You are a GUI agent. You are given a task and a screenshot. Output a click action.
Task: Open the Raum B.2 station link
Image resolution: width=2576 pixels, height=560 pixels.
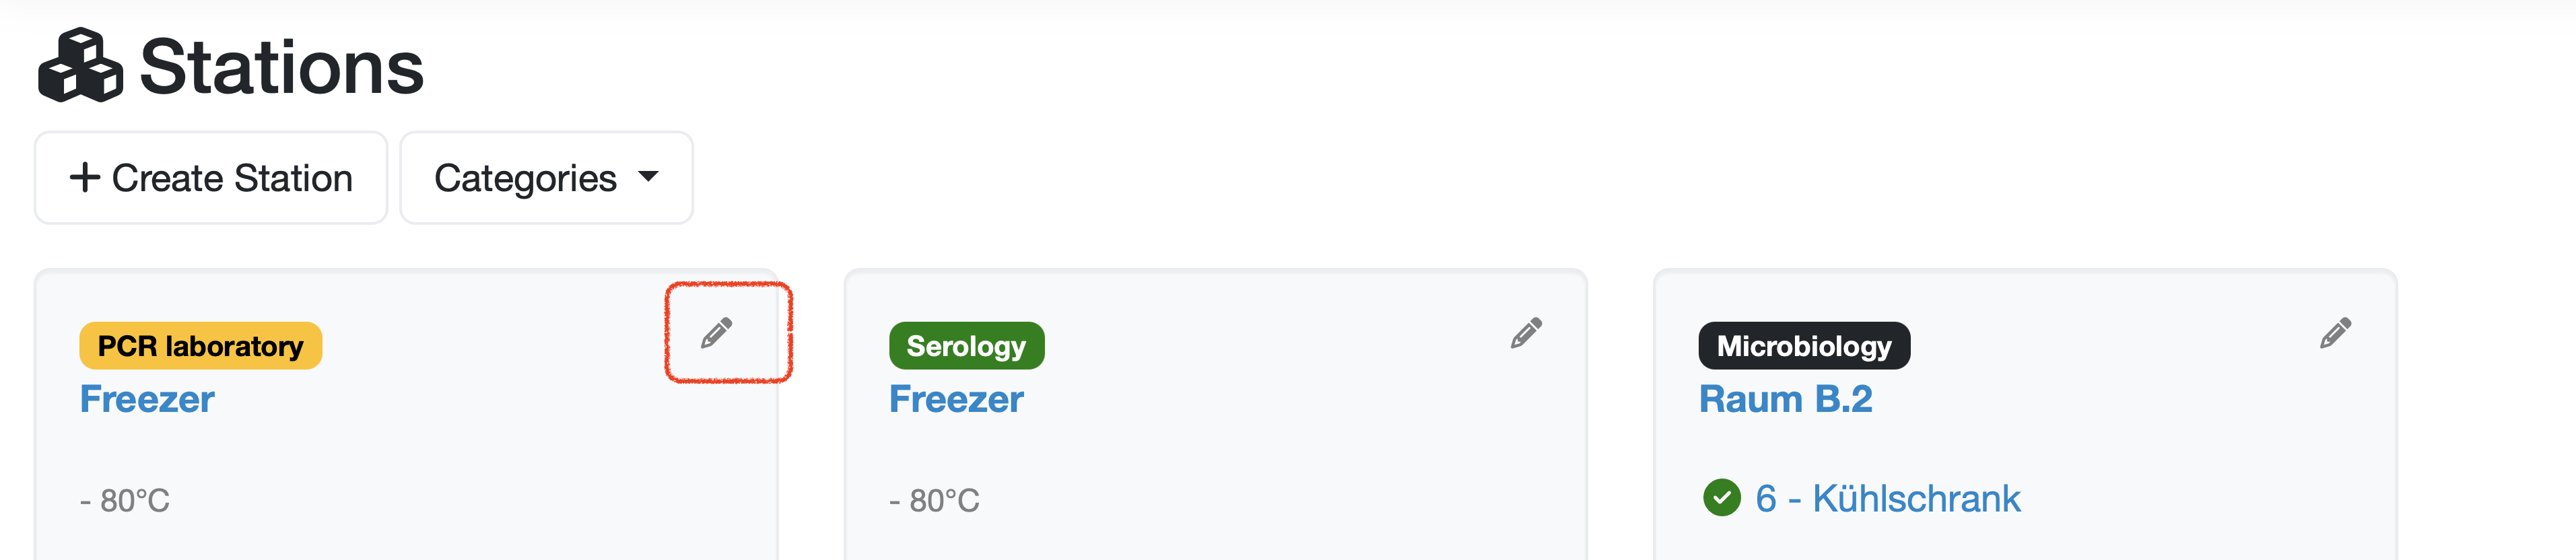coord(1785,399)
